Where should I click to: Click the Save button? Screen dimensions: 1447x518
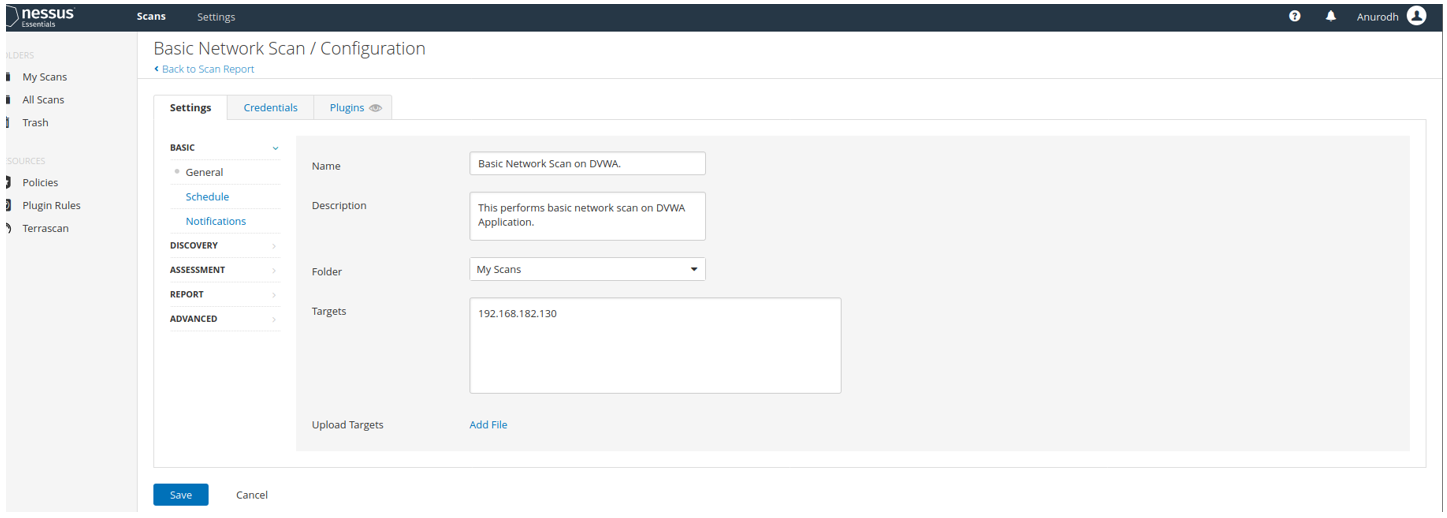(x=181, y=495)
